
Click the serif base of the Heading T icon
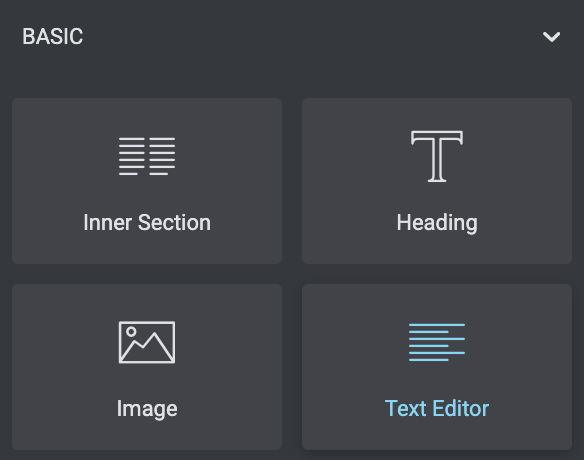coord(437,180)
